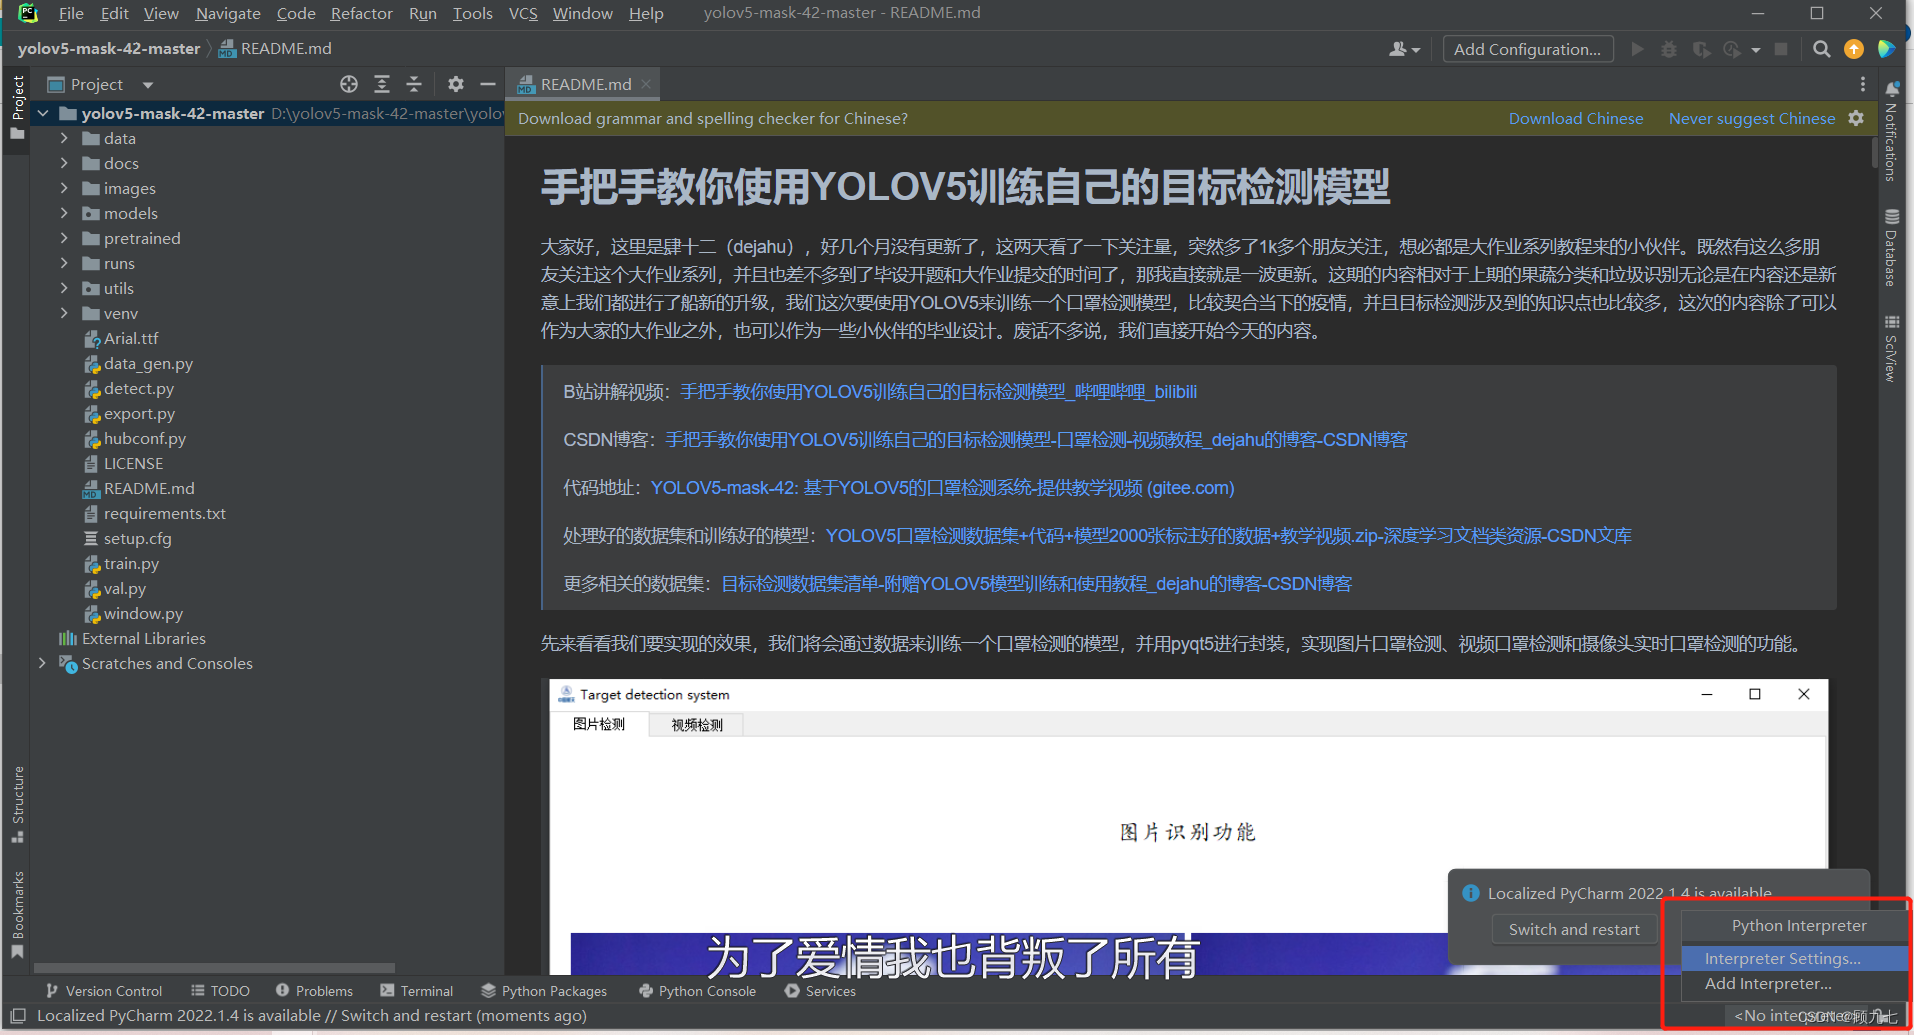Open the gitee.com code address link

942,488
